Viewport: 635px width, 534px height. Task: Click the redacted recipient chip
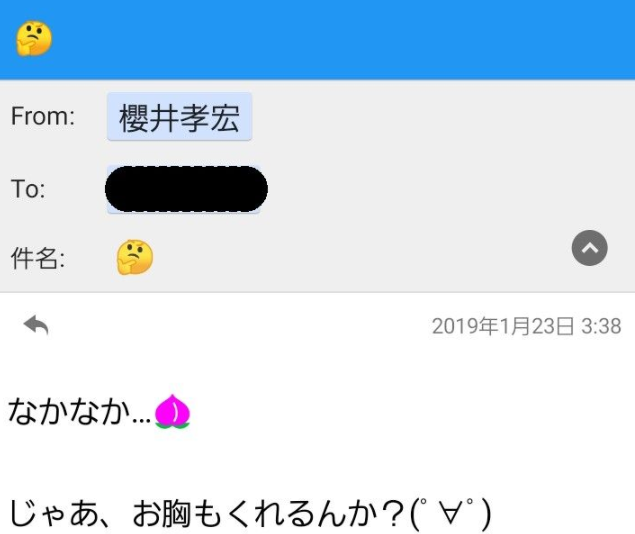click(186, 189)
